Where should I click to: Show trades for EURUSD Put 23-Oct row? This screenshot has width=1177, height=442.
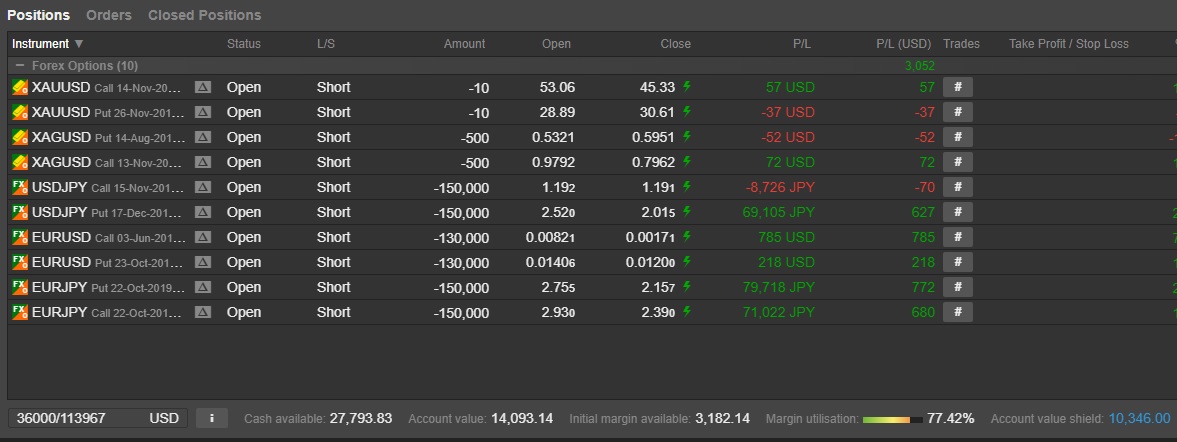tap(958, 262)
